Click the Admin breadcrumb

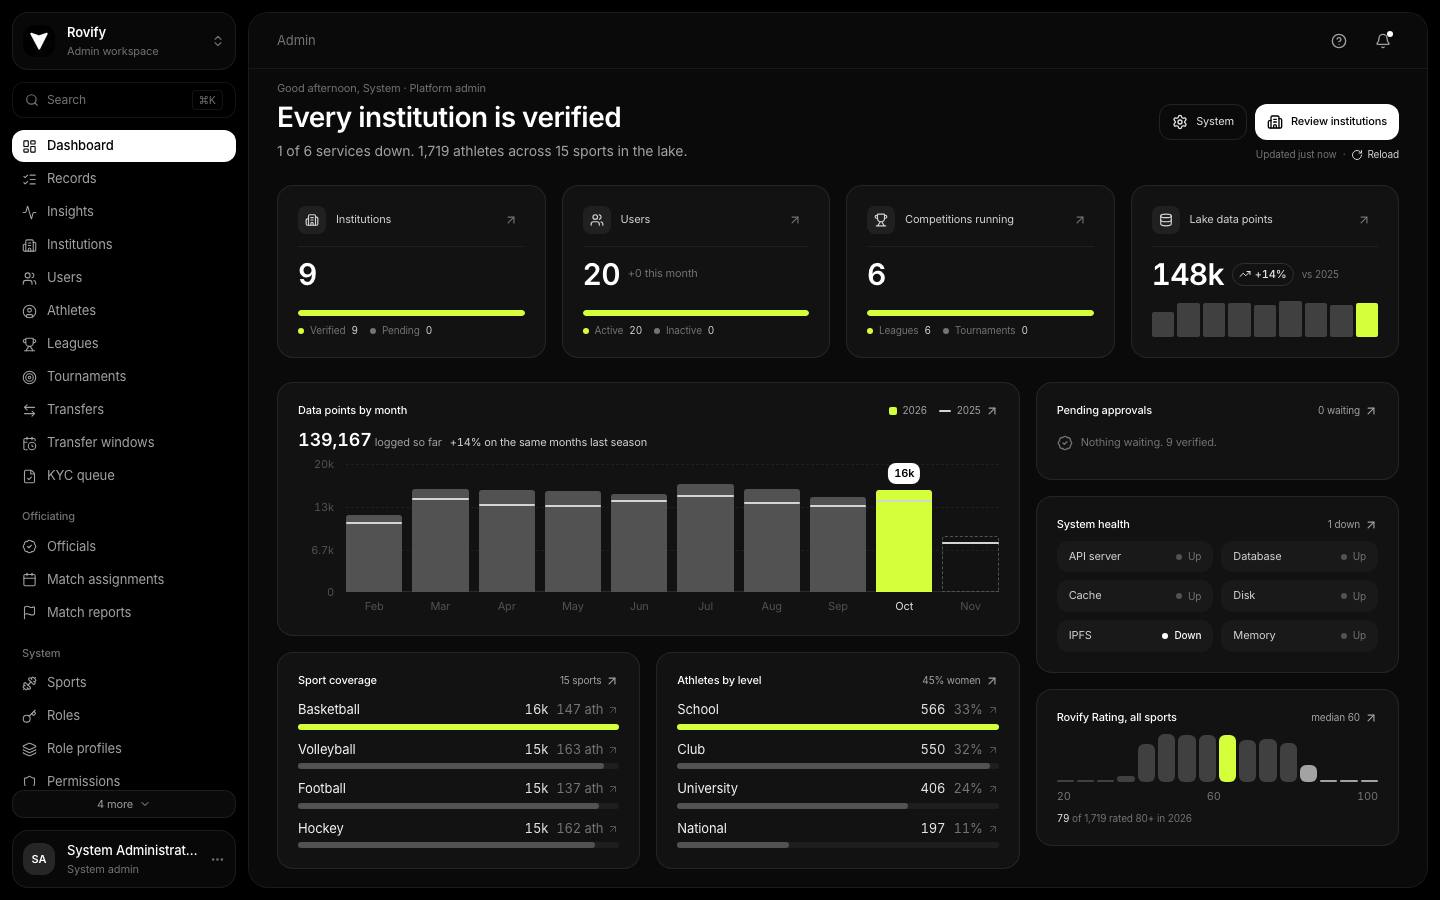(296, 41)
